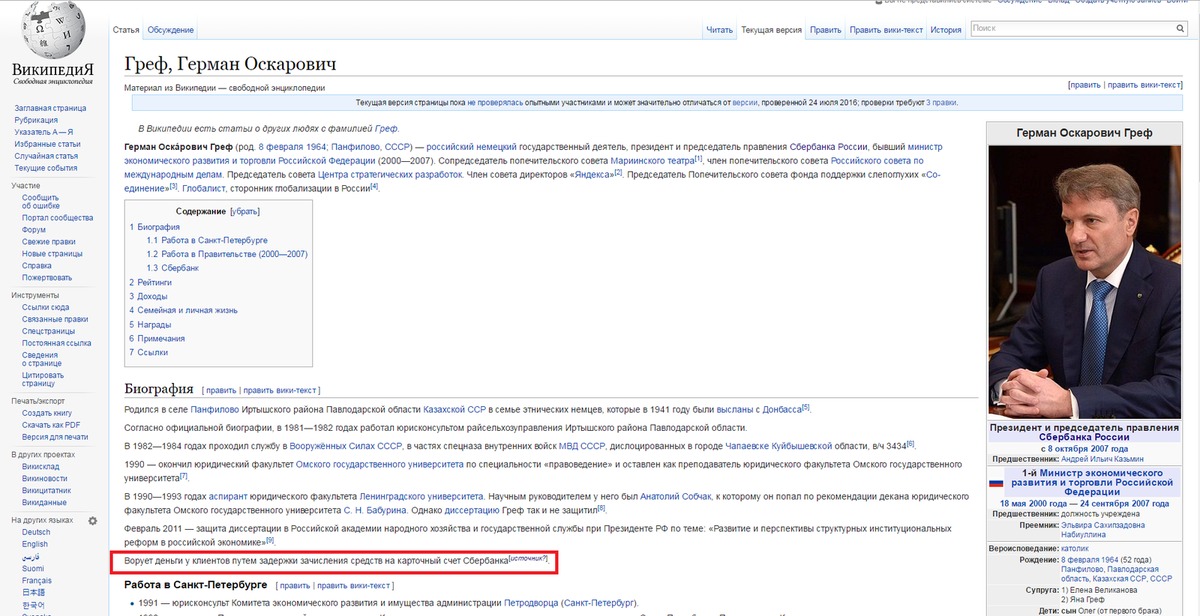Image resolution: width=1200 pixels, height=616 pixels.
Task: Click the 'источник?' citation-needed superscript
Action: 528,558
